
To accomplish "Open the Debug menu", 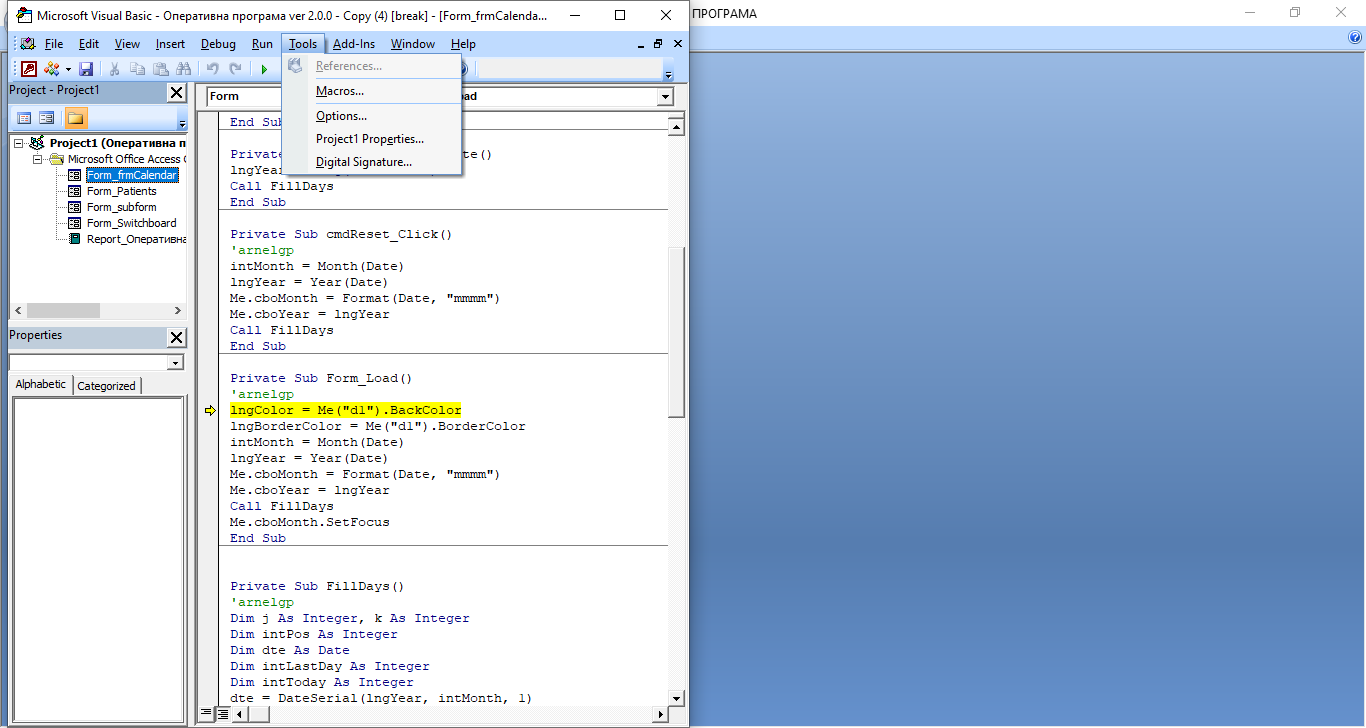I will click(x=218, y=44).
